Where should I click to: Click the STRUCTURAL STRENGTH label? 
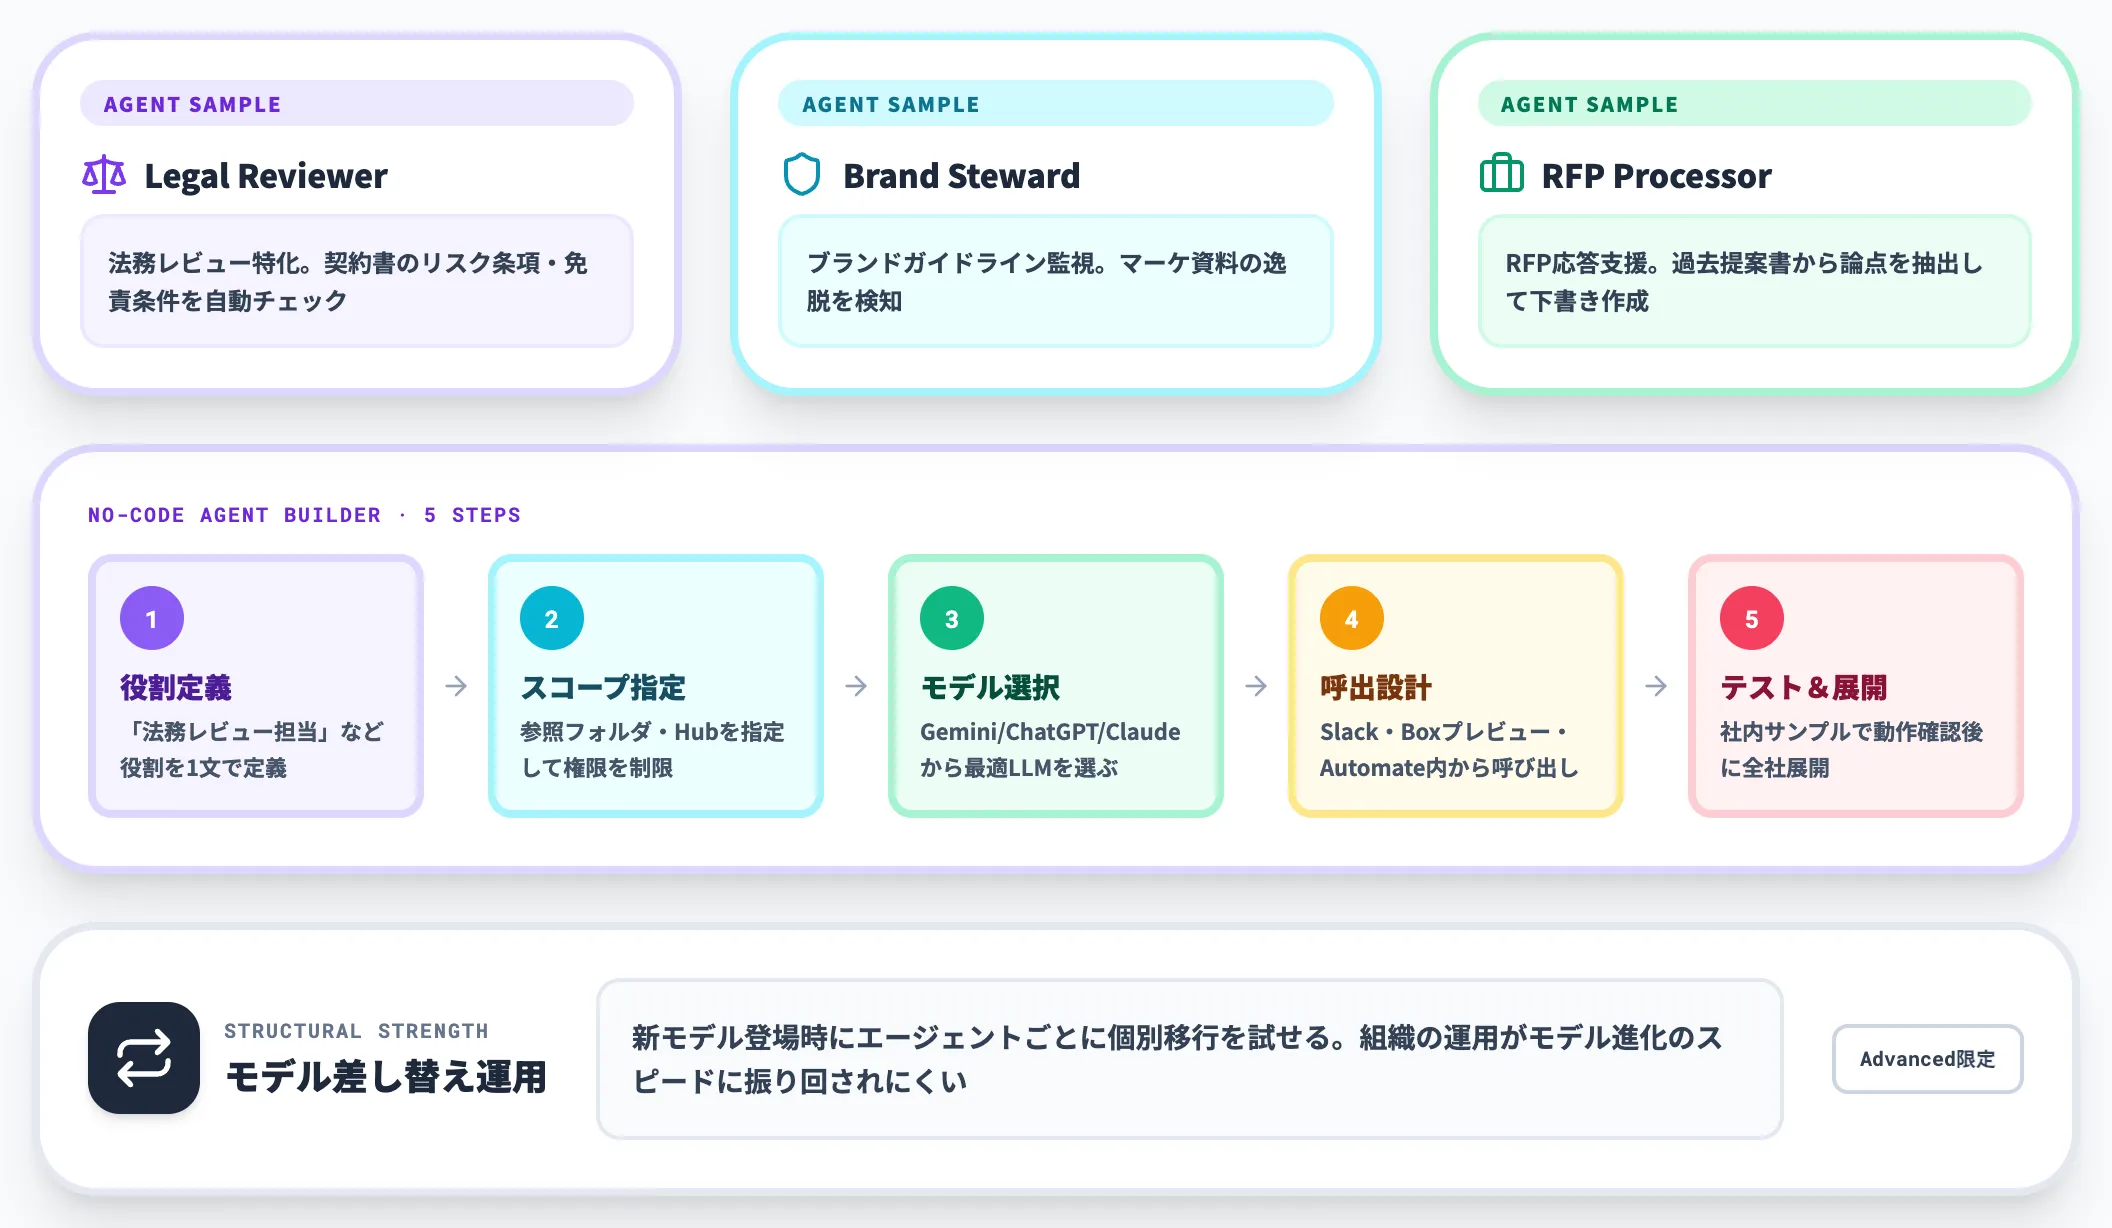[x=357, y=1031]
